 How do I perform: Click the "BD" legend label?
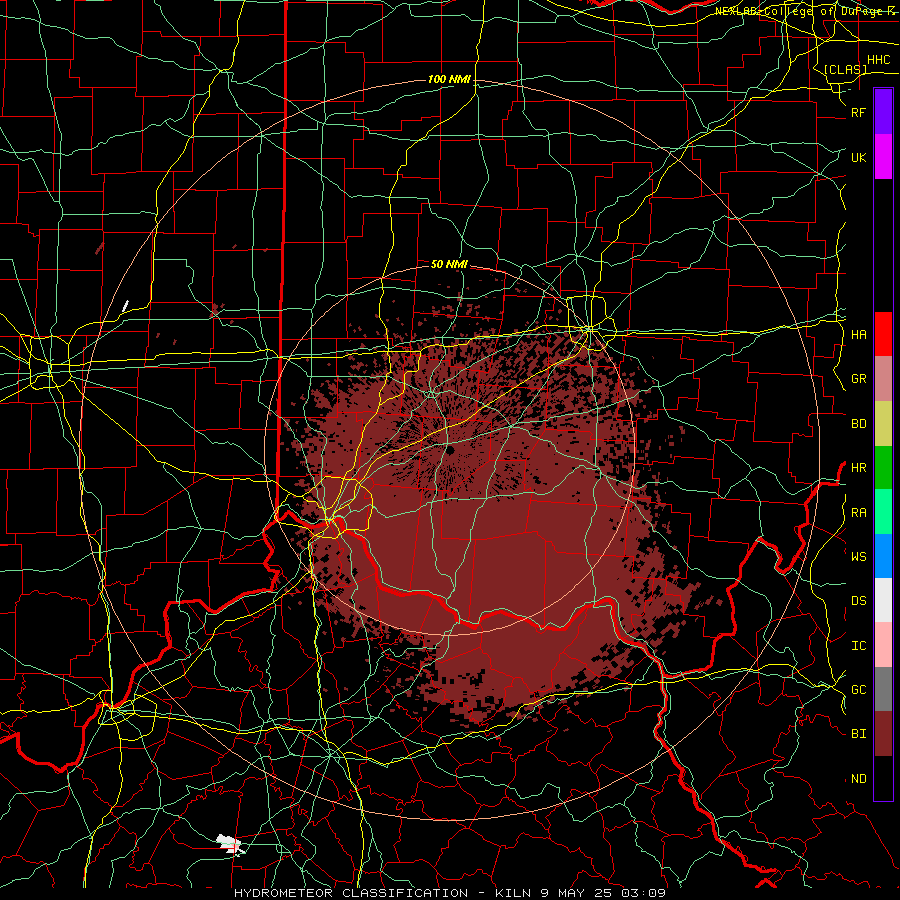pos(858,424)
